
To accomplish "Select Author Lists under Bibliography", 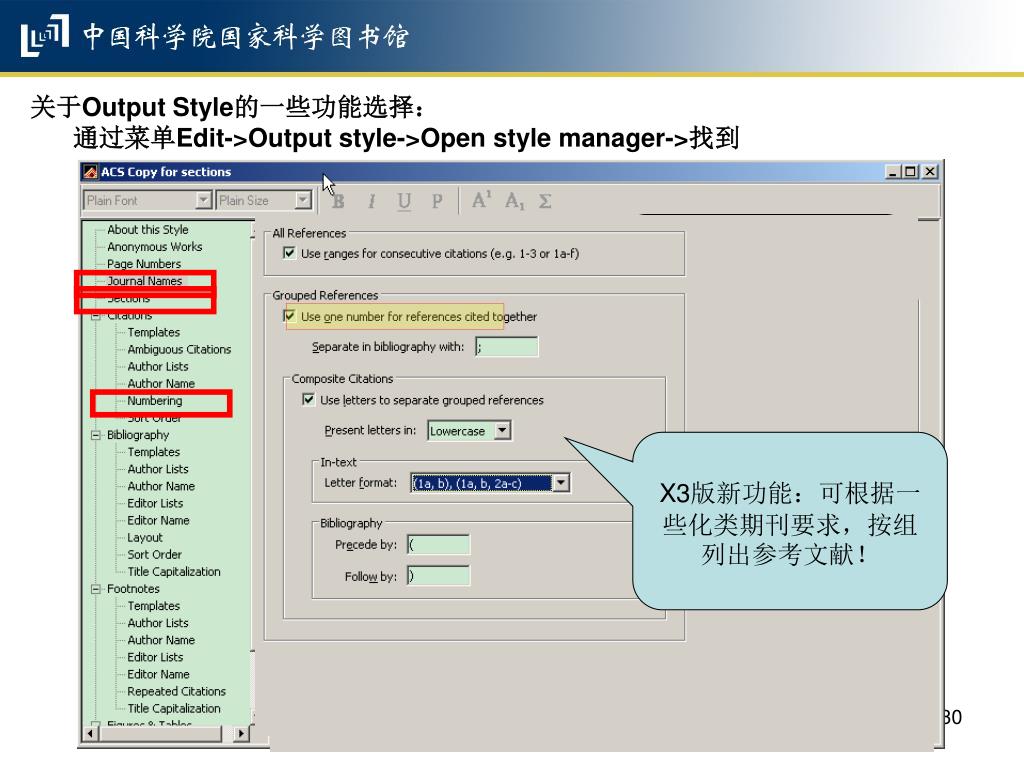I will (x=158, y=469).
